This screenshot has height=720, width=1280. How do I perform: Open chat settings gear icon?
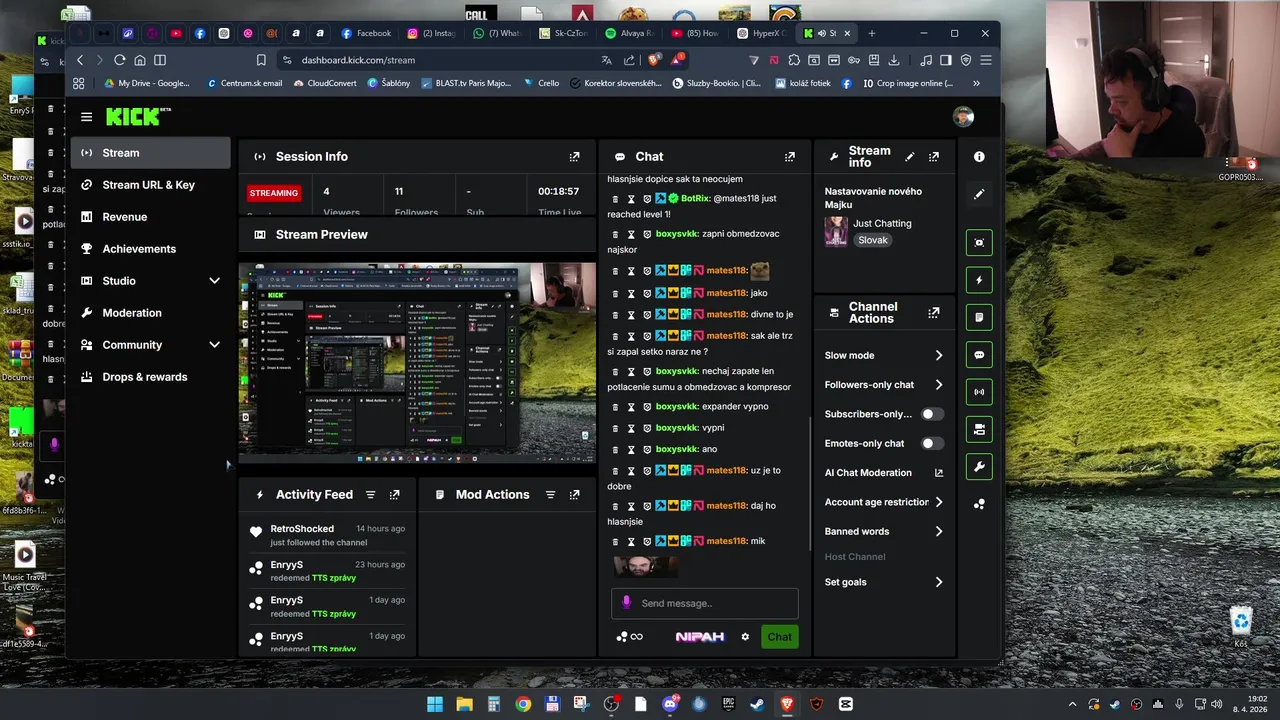point(745,637)
